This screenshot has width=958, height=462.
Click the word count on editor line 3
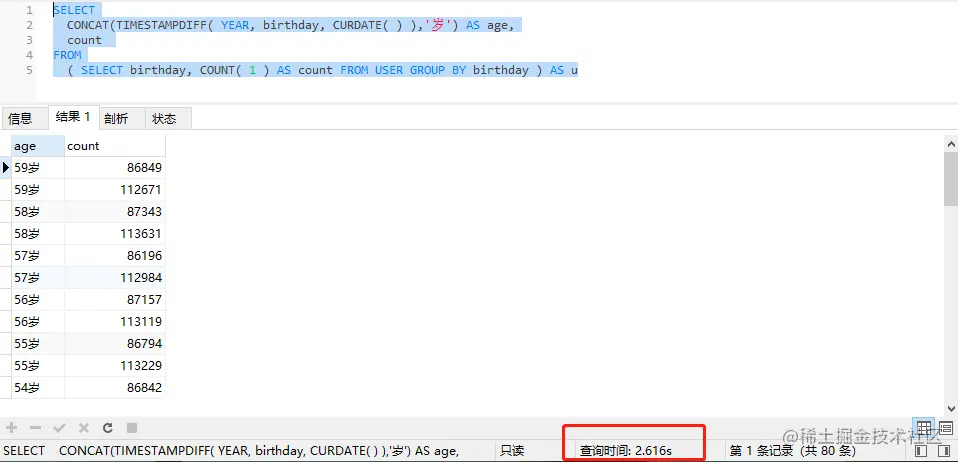tap(84, 40)
